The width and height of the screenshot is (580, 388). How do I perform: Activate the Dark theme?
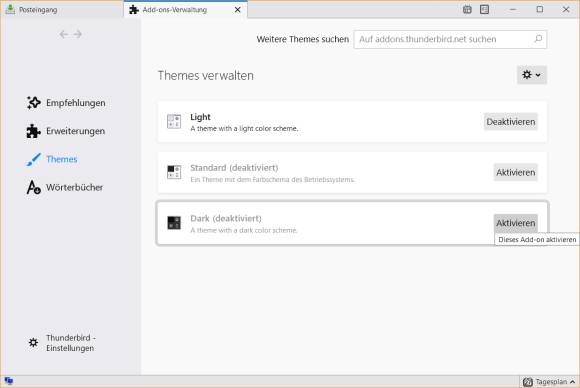coord(516,223)
